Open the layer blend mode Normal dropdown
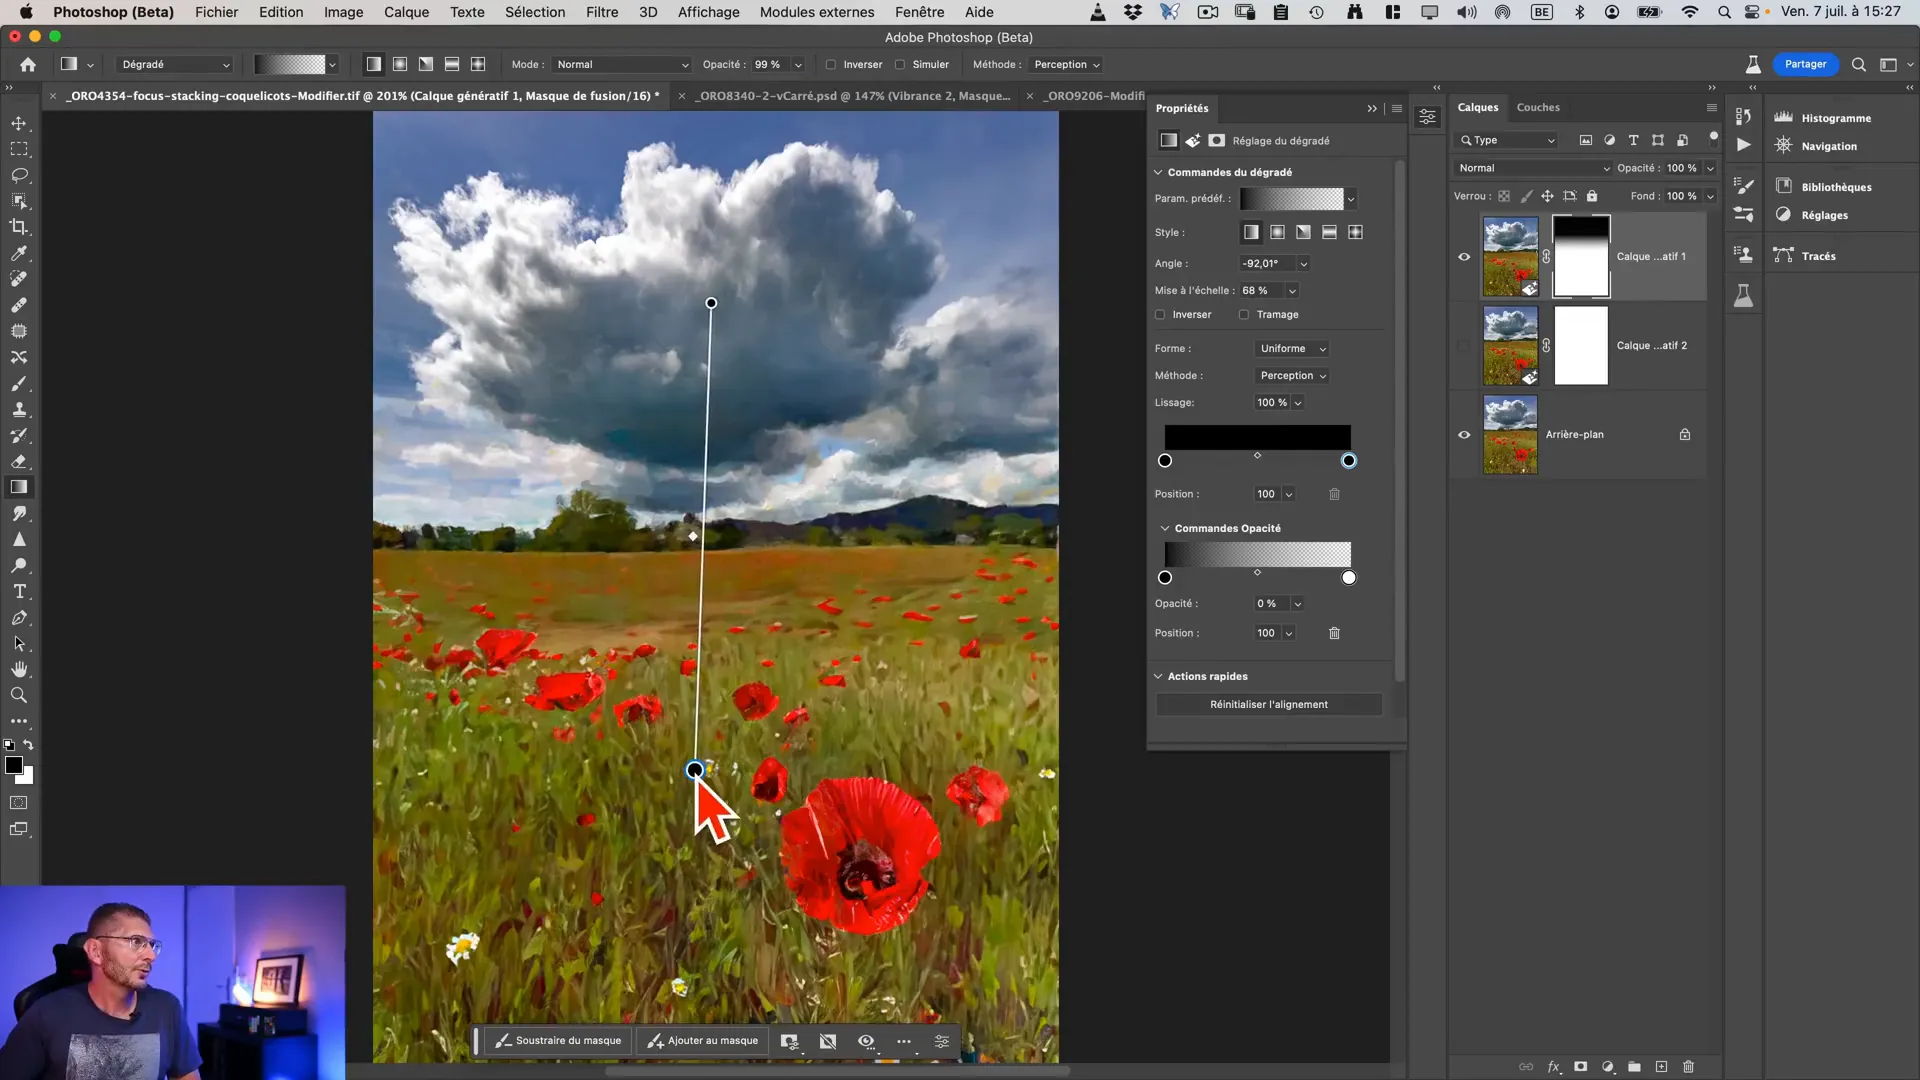Screen dimensions: 1920x1080 [x=1533, y=168]
